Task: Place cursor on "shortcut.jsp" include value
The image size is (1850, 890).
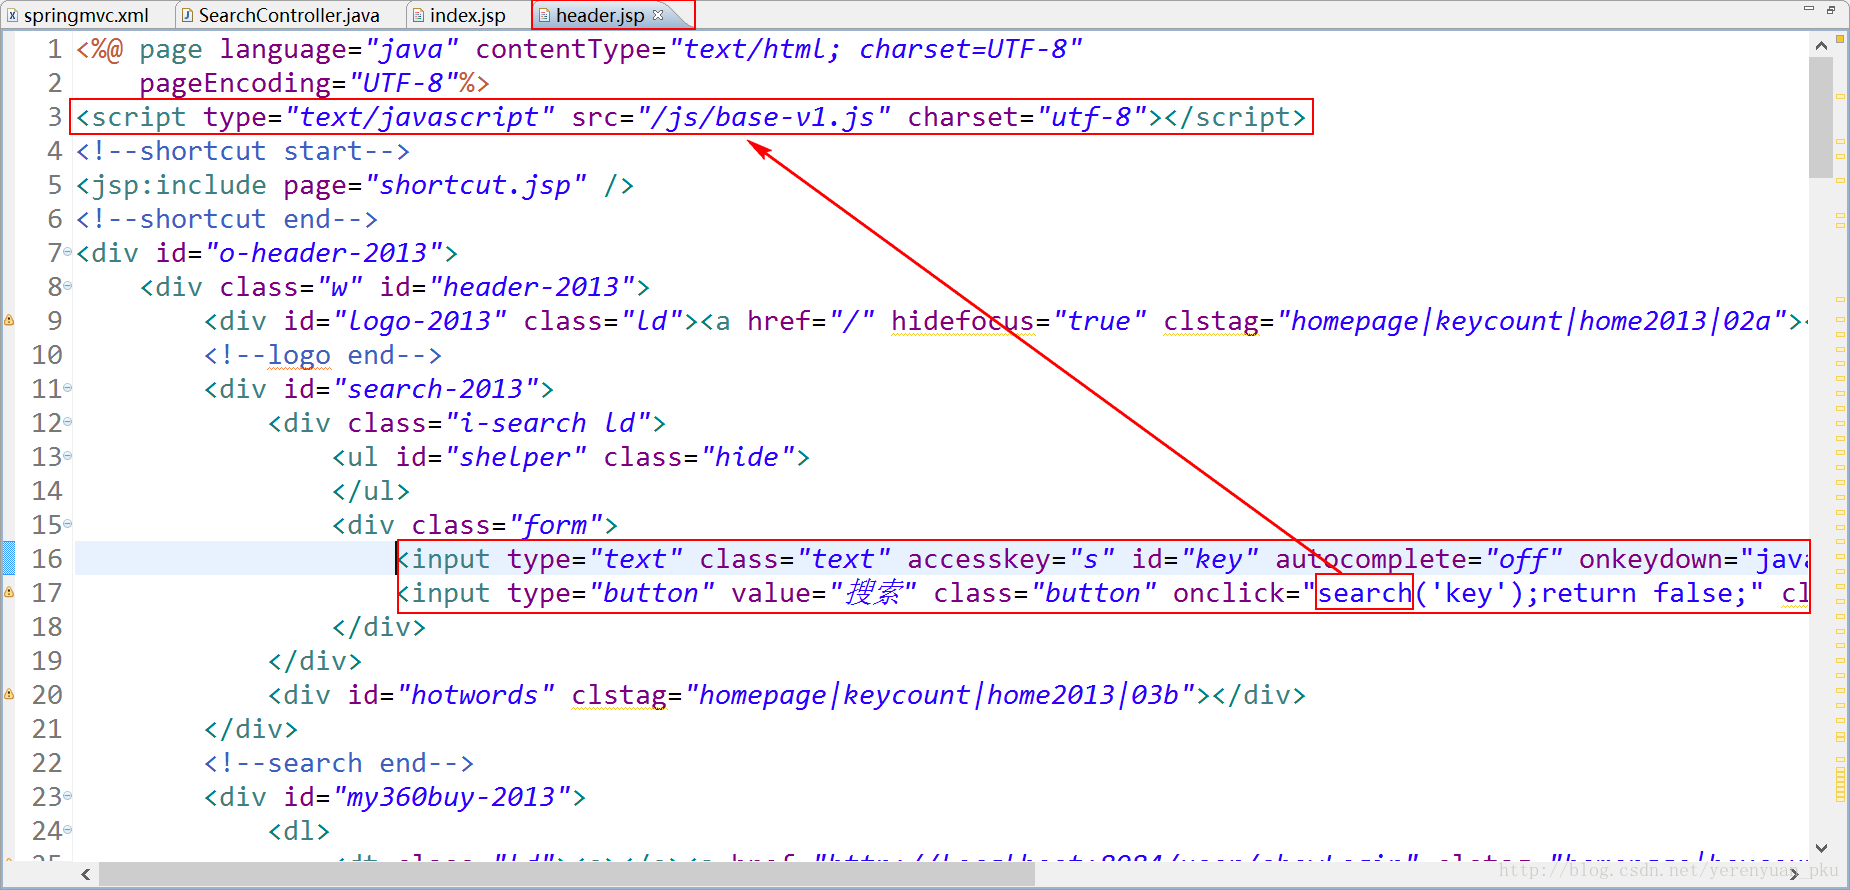Action: pyautogui.click(x=475, y=185)
